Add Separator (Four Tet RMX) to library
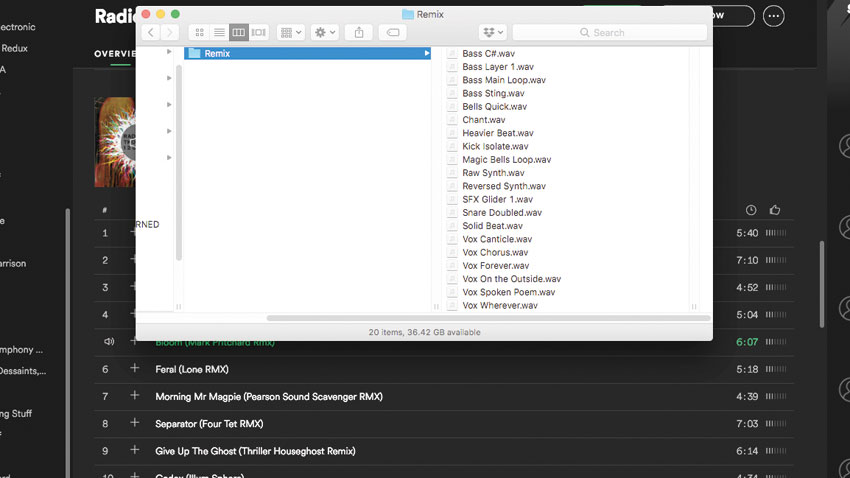Image resolution: width=850 pixels, height=478 pixels. coord(134,423)
